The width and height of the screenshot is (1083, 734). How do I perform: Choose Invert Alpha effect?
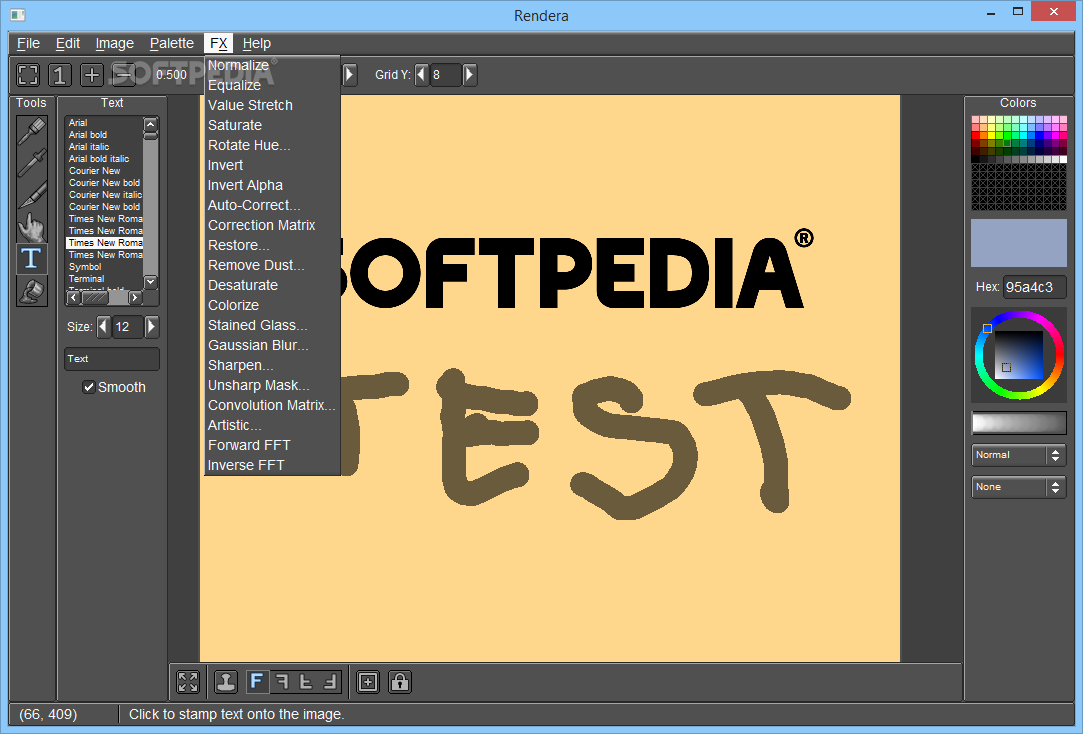pos(272,186)
